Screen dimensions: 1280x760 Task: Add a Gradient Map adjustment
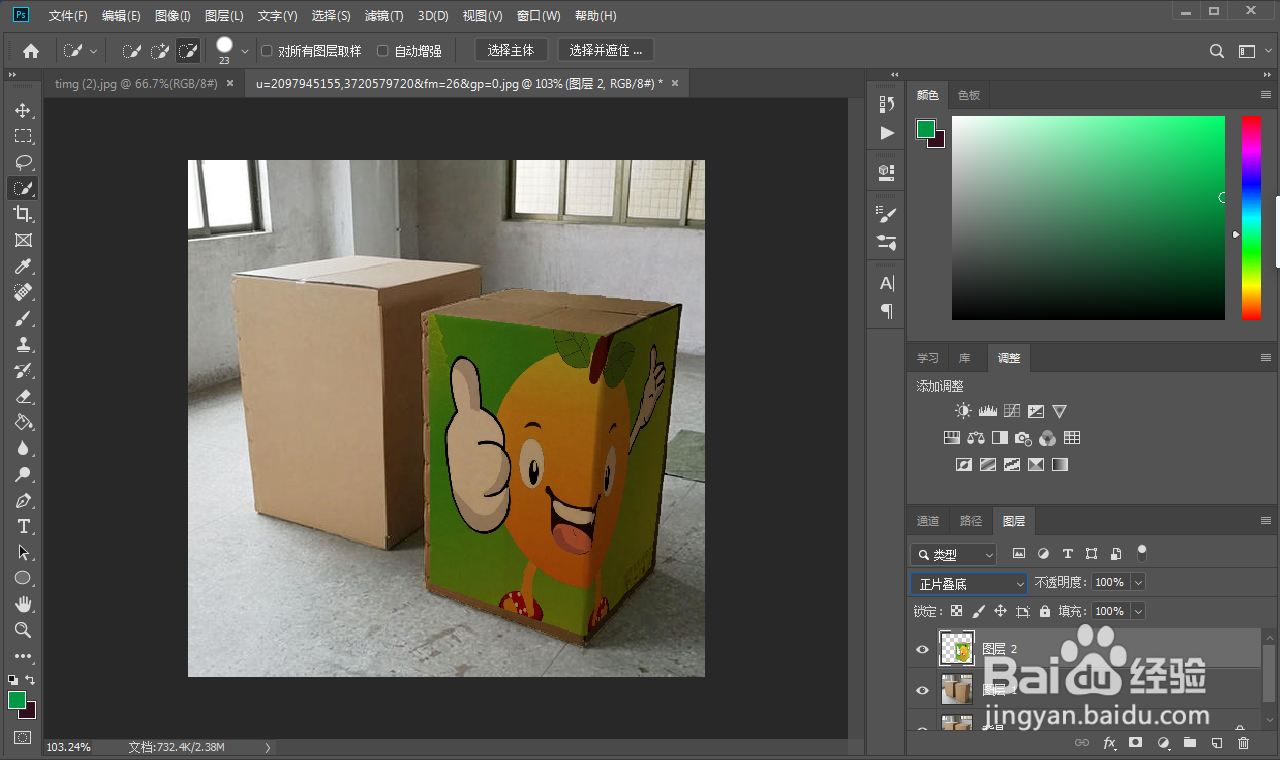tap(1060, 465)
